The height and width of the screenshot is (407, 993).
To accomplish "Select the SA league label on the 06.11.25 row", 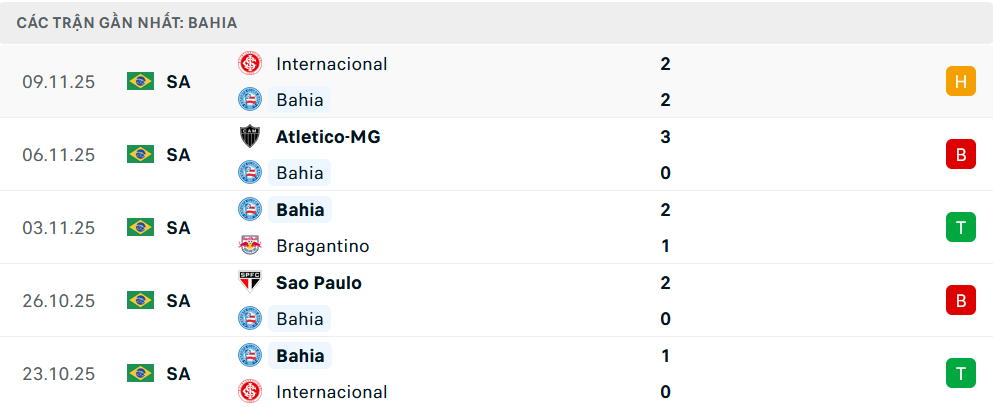I will click(x=178, y=155).
